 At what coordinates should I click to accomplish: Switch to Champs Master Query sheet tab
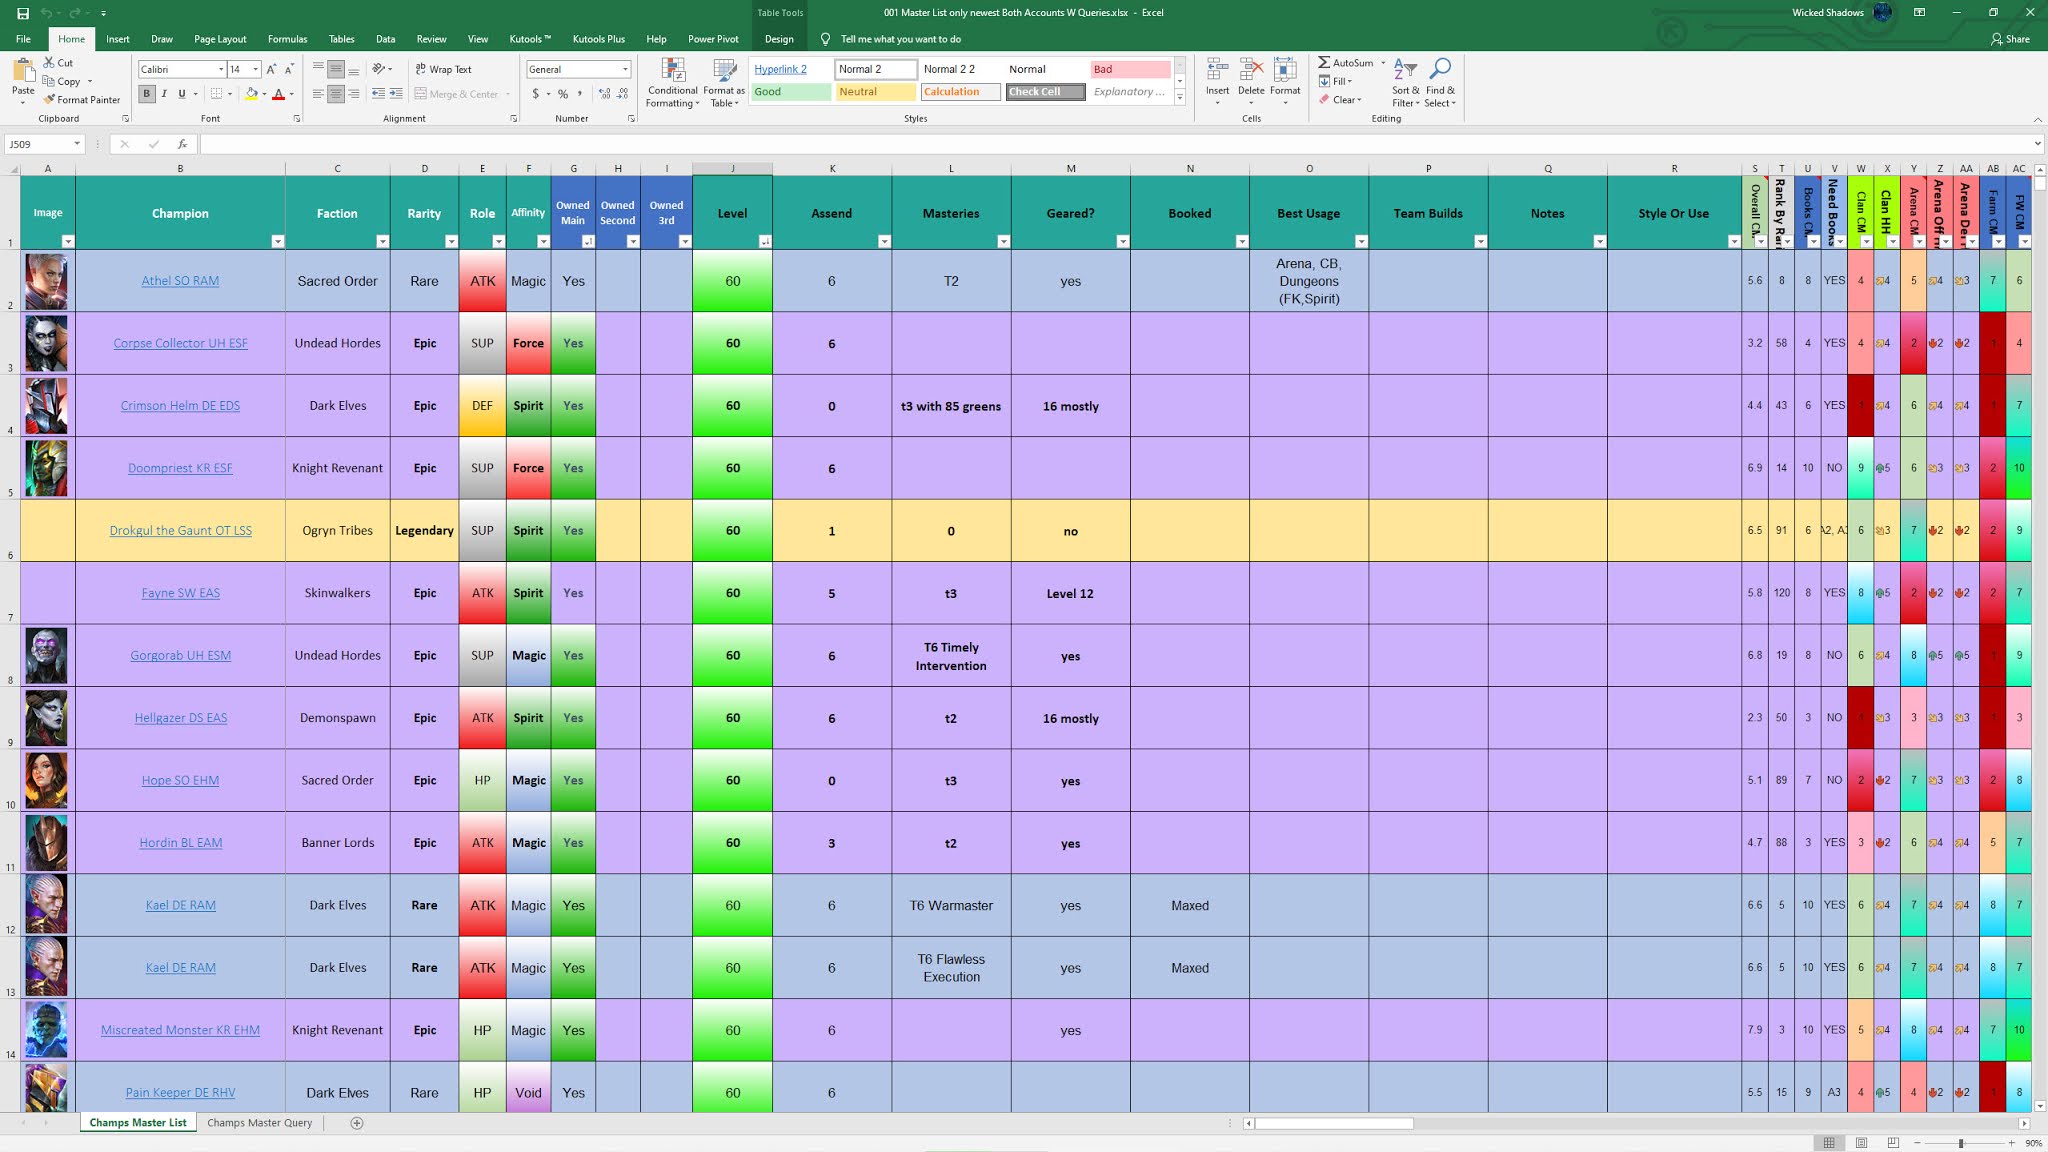(259, 1123)
